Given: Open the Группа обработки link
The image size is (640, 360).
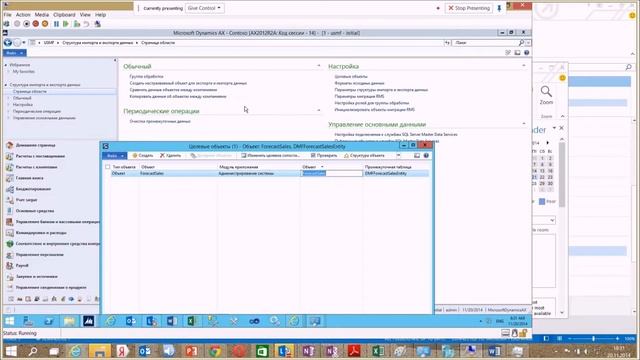Looking at the screenshot, I should [x=147, y=76].
